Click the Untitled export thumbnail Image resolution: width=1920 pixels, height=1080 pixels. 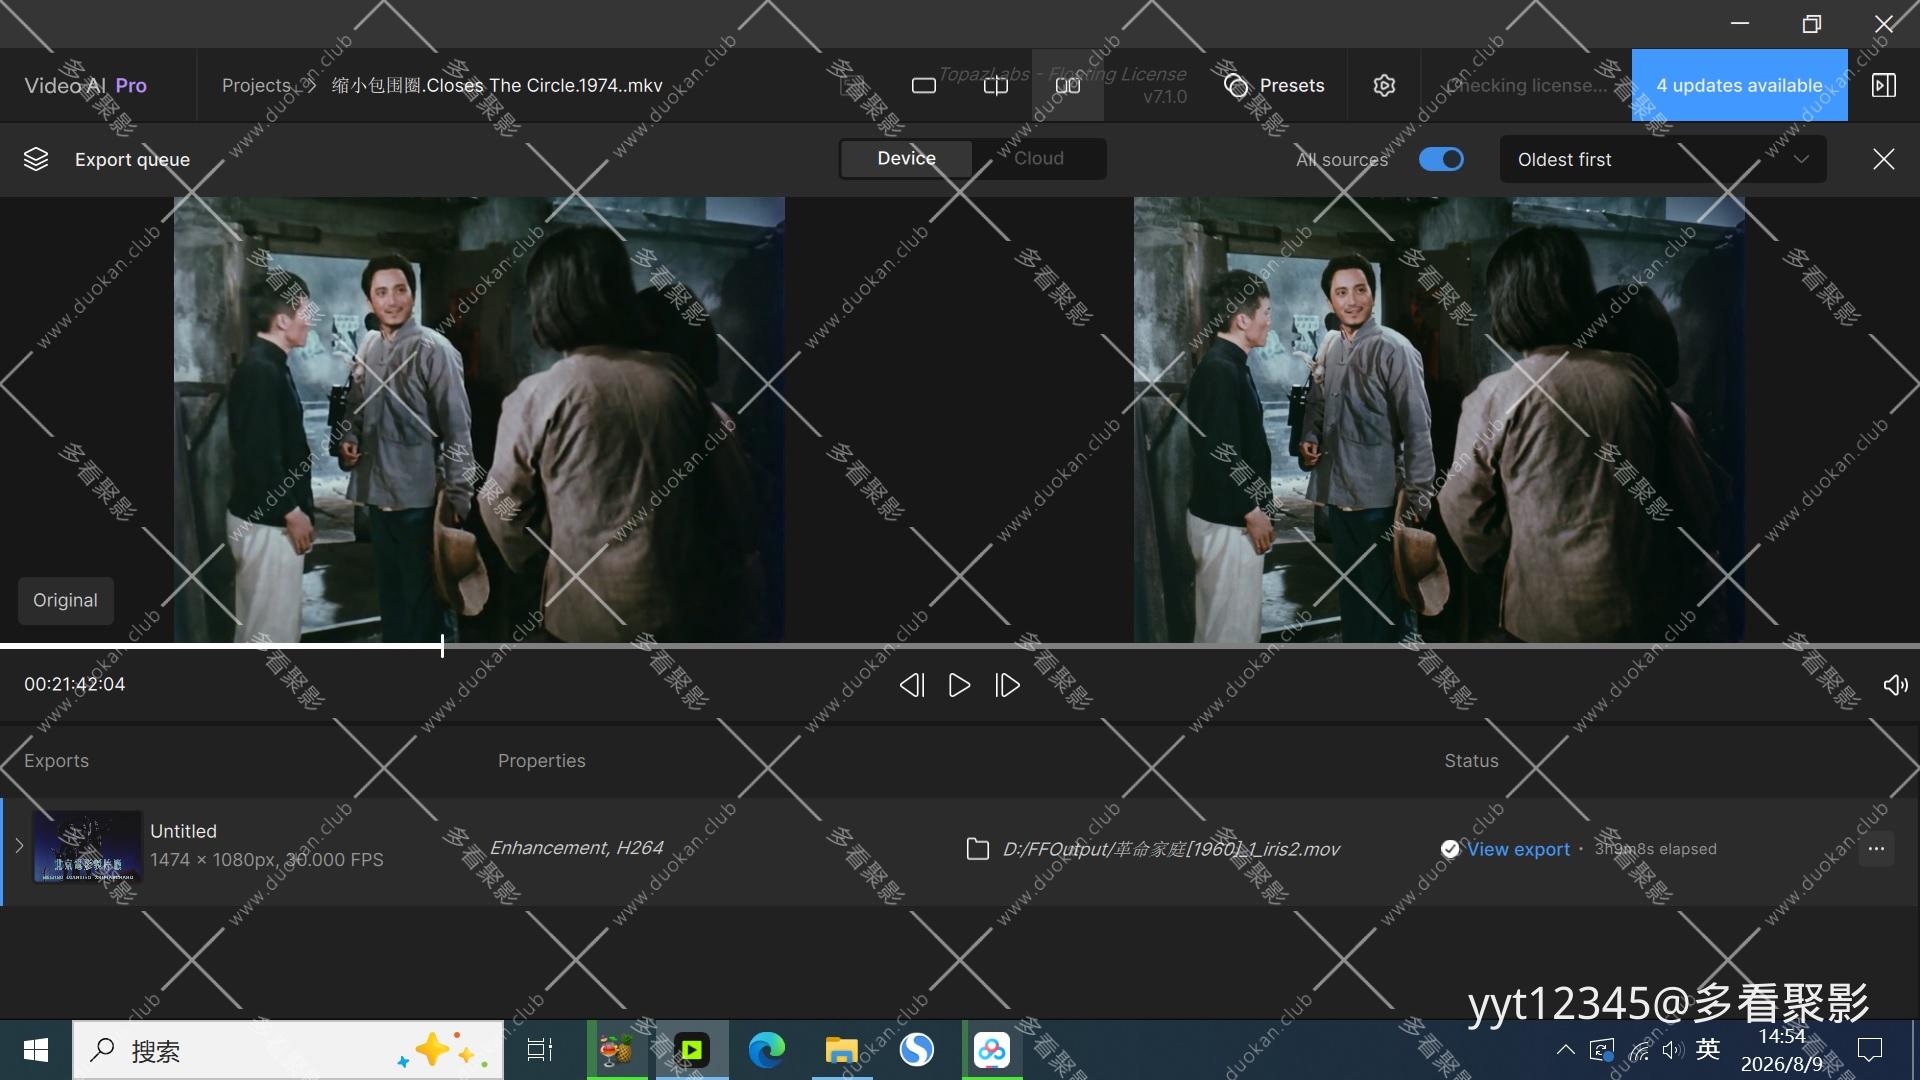[x=87, y=847]
